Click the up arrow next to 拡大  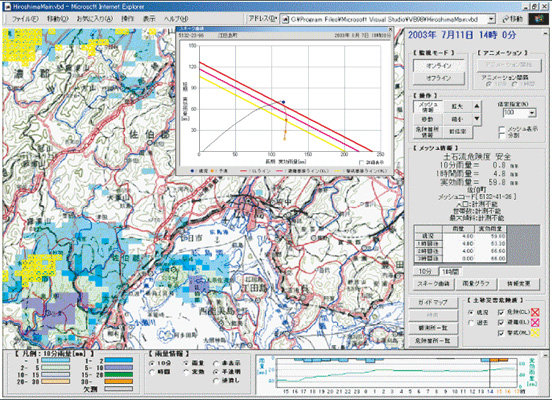pyautogui.click(x=476, y=106)
